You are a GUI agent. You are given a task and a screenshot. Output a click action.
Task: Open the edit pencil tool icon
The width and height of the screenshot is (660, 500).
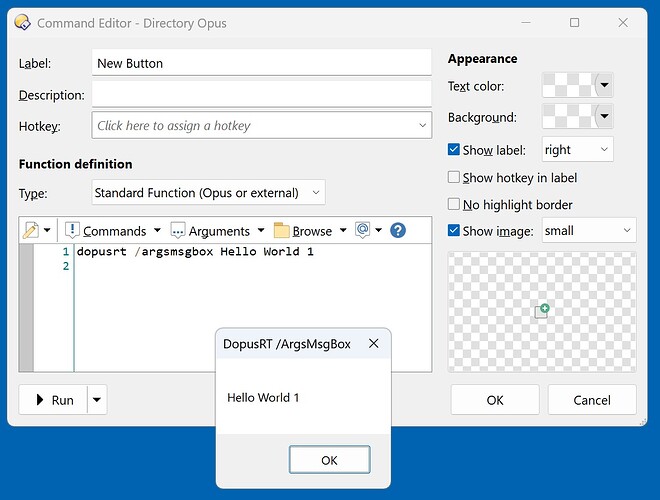(x=31, y=230)
